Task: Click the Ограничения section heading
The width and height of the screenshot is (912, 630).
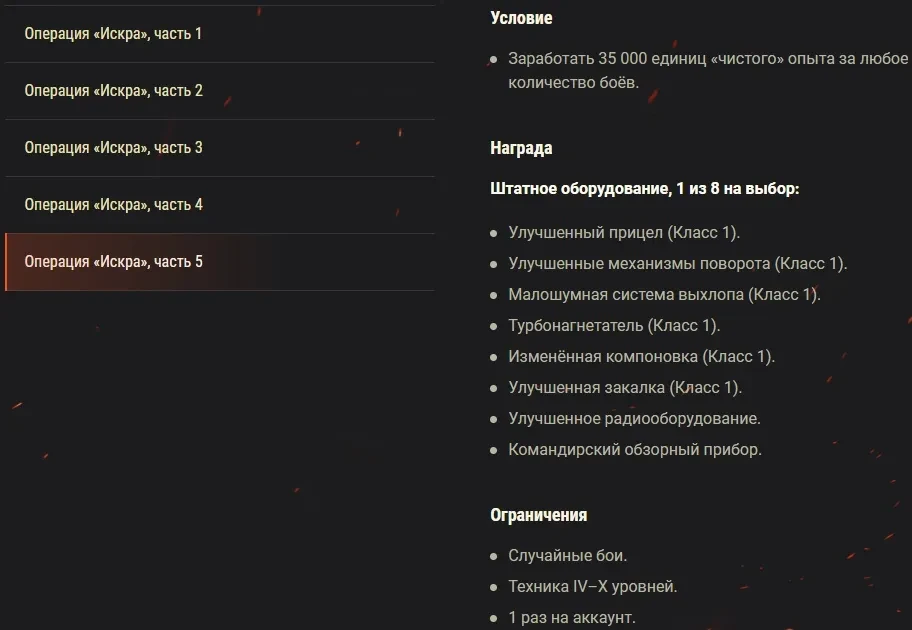Action: tap(538, 515)
